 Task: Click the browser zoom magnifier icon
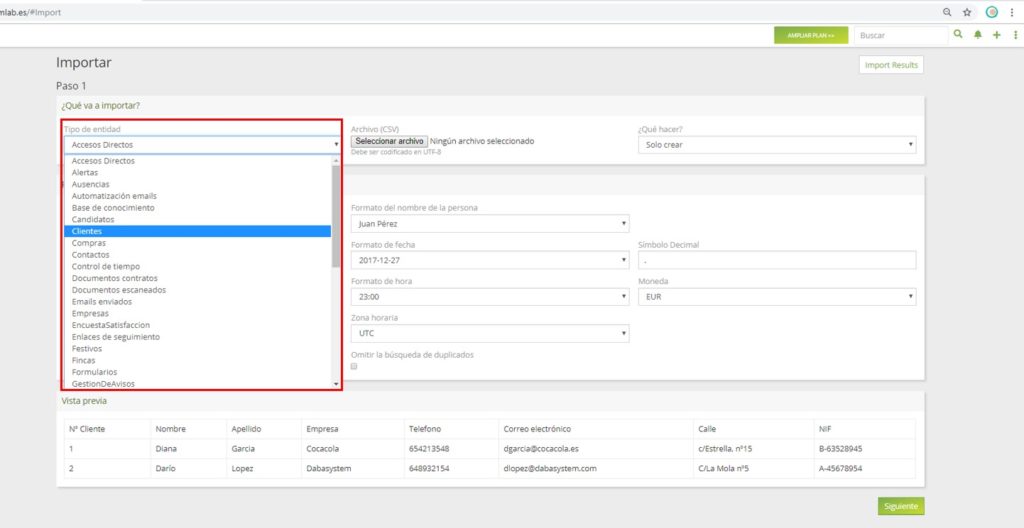947,12
